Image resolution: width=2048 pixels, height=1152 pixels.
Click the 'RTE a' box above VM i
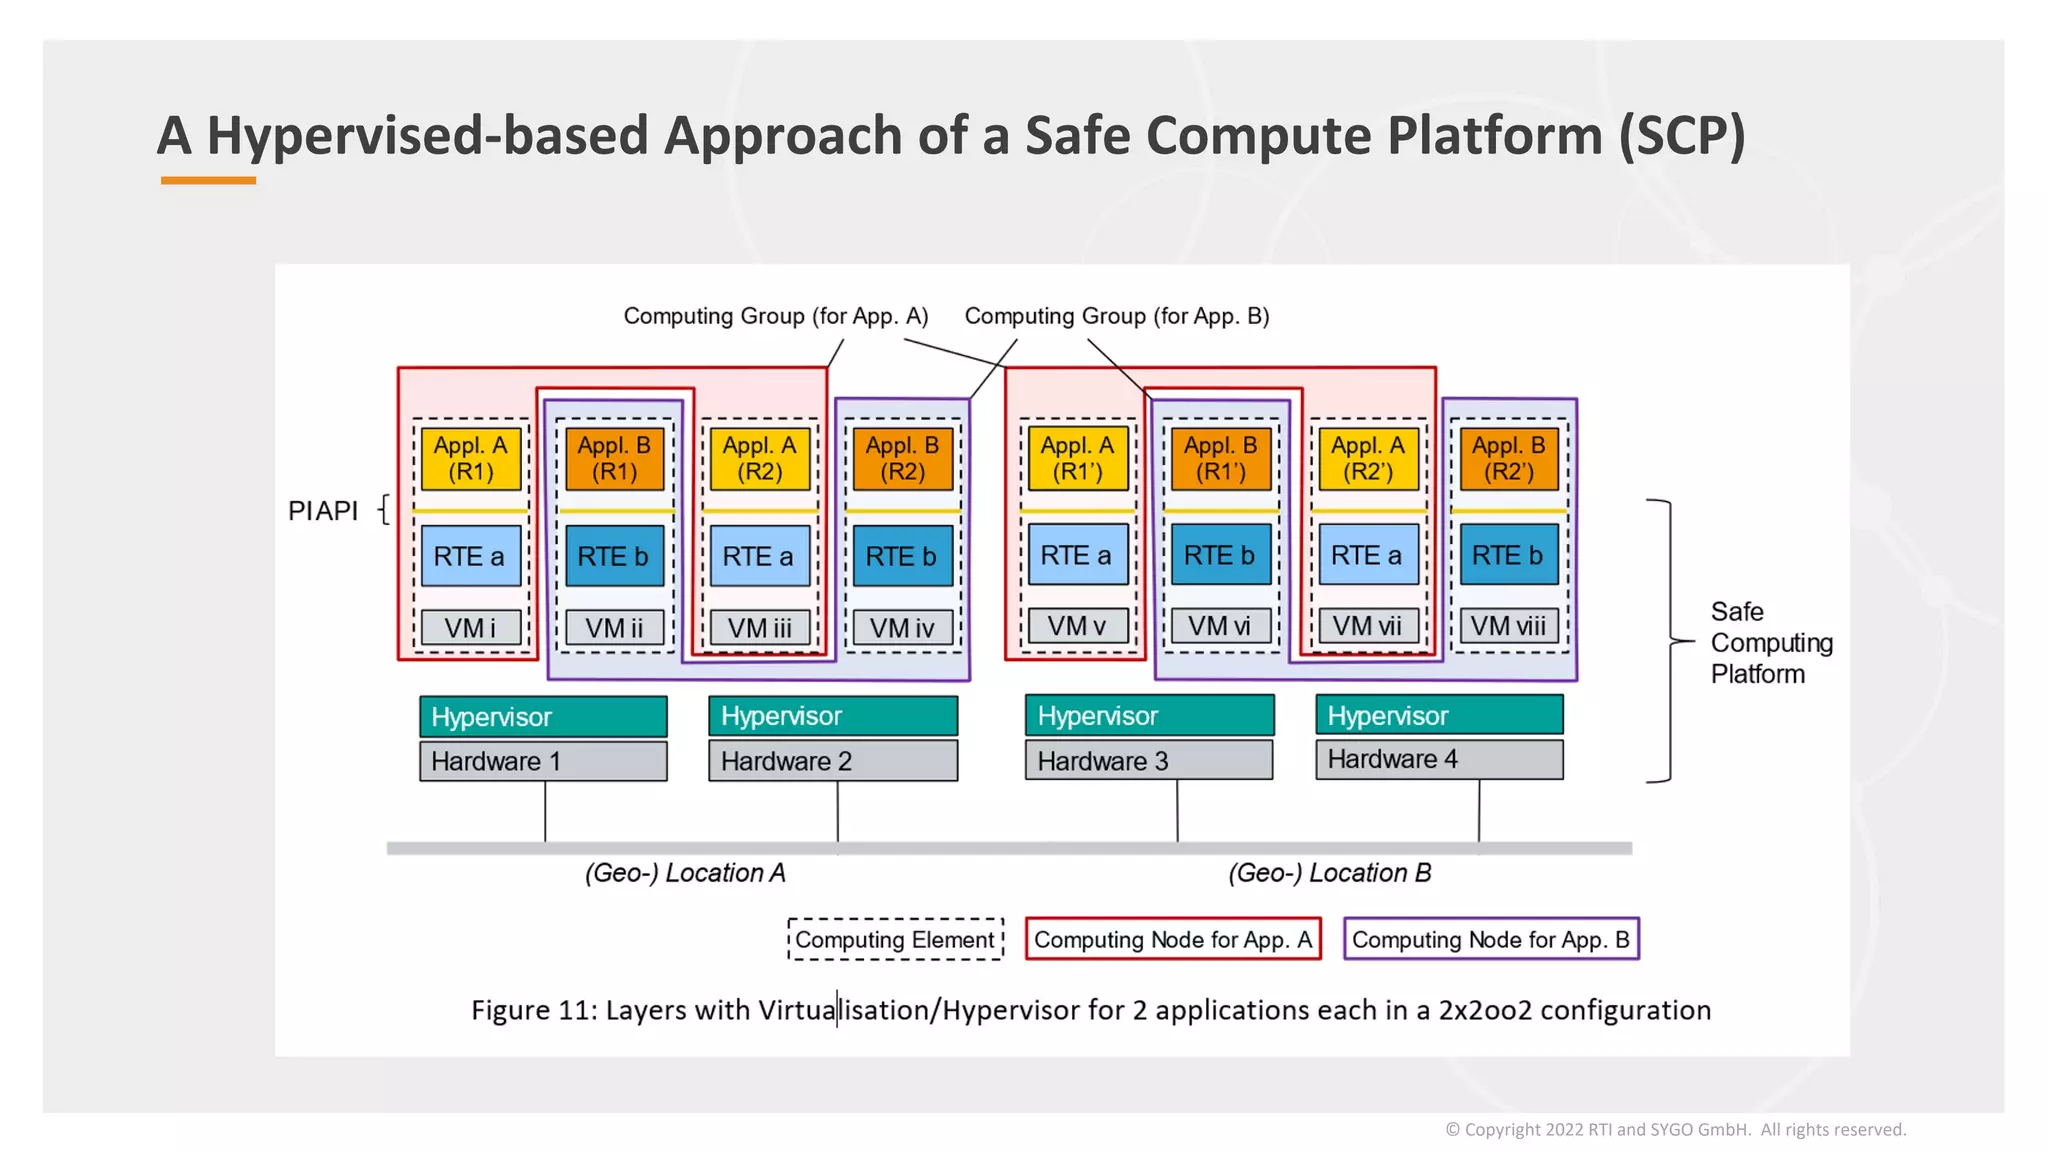pos(471,556)
